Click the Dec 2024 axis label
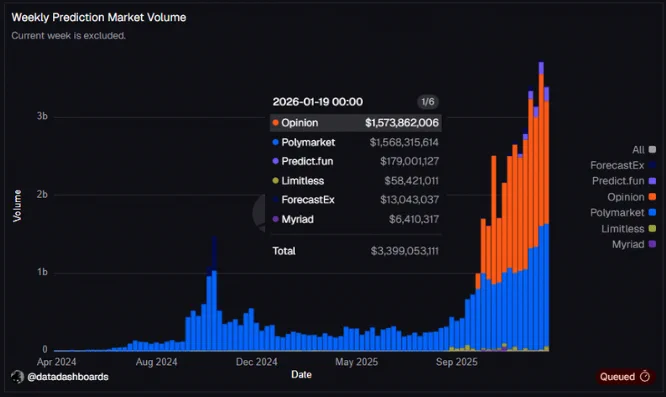666x397 pixels. (x=257, y=362)
